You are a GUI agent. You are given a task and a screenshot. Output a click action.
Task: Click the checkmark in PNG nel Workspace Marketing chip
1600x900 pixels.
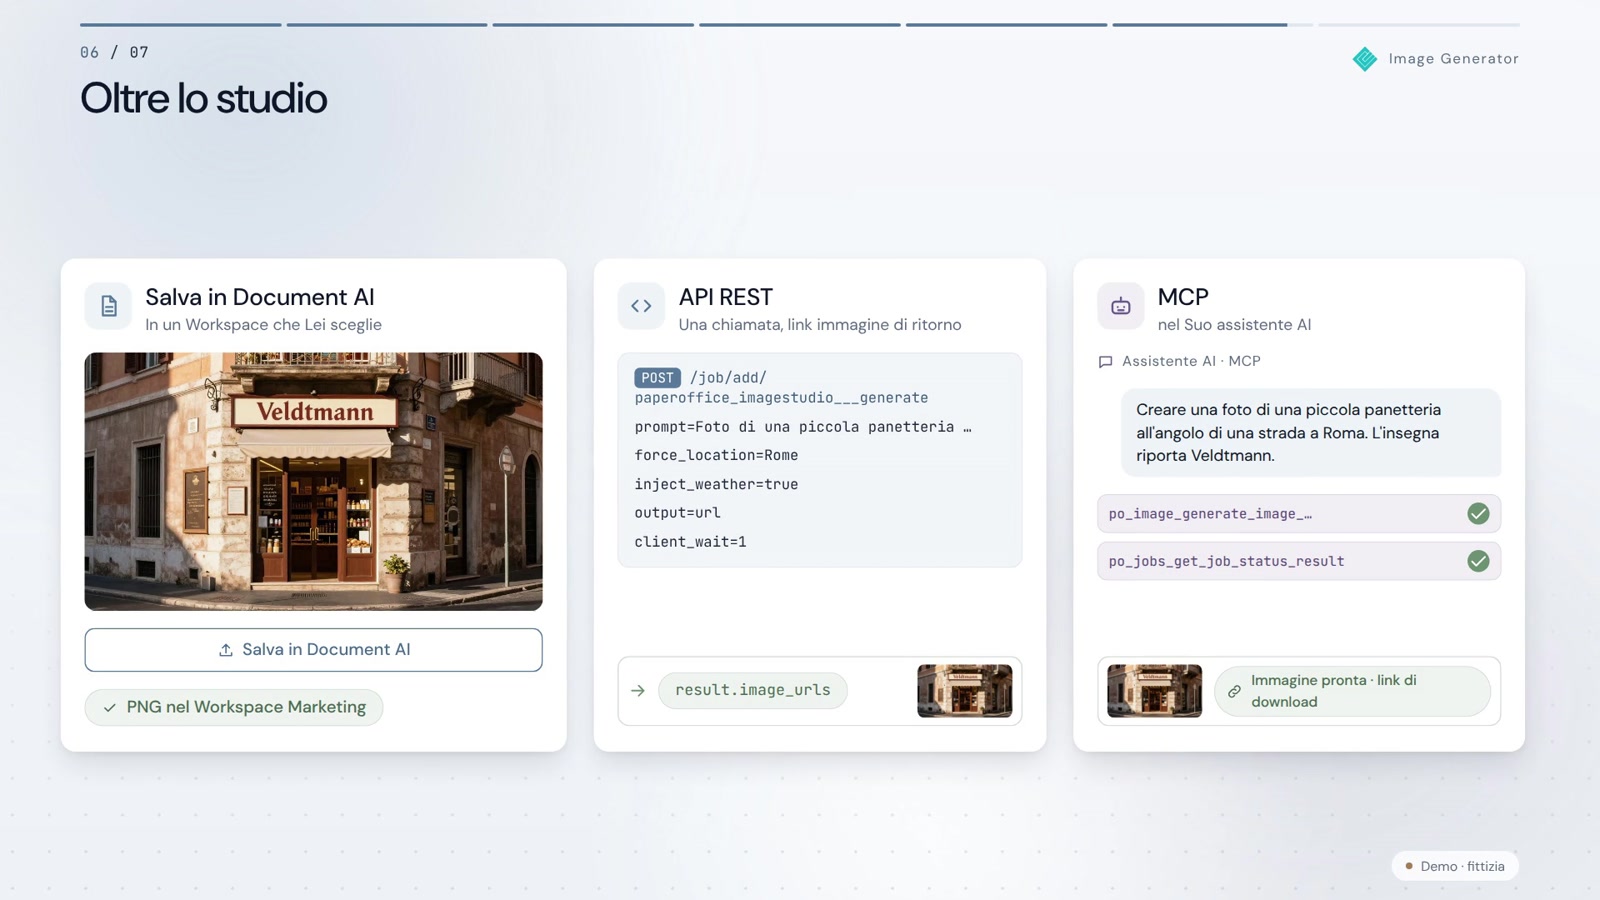(110, 708)
